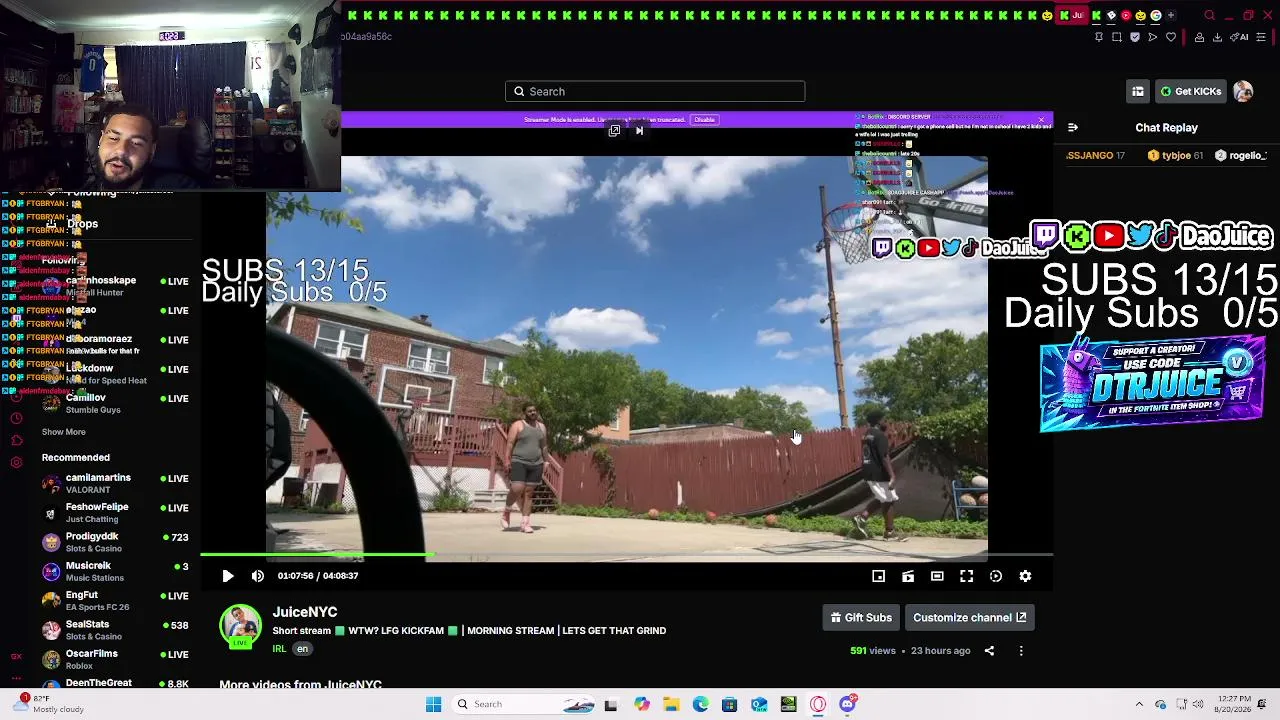Click the Kick search field
Viewport: 1280px width, 720px height.
click(655, 91)
